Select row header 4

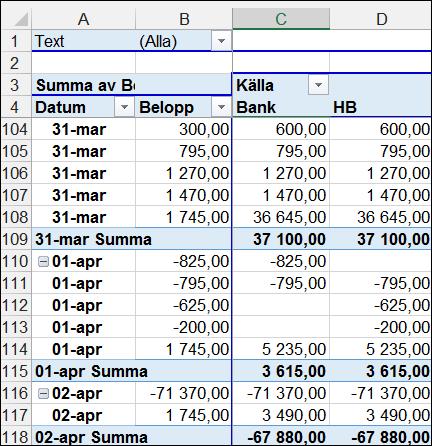(x=16, y=107)
